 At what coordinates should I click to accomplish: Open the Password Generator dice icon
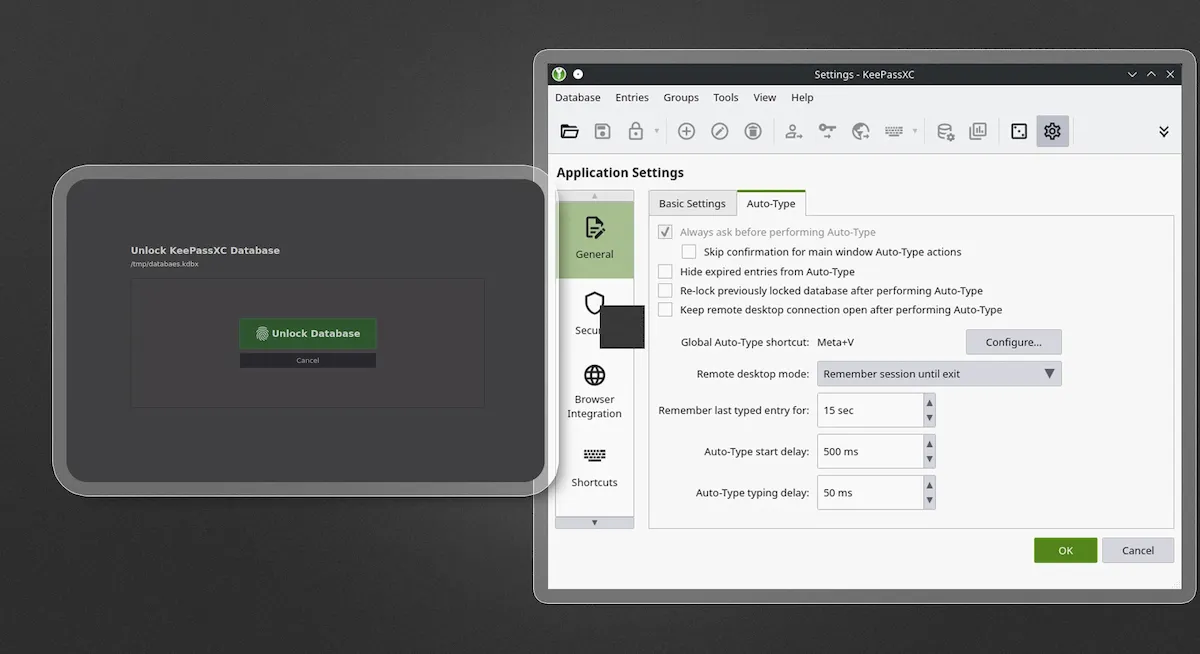coord(1019,131)
